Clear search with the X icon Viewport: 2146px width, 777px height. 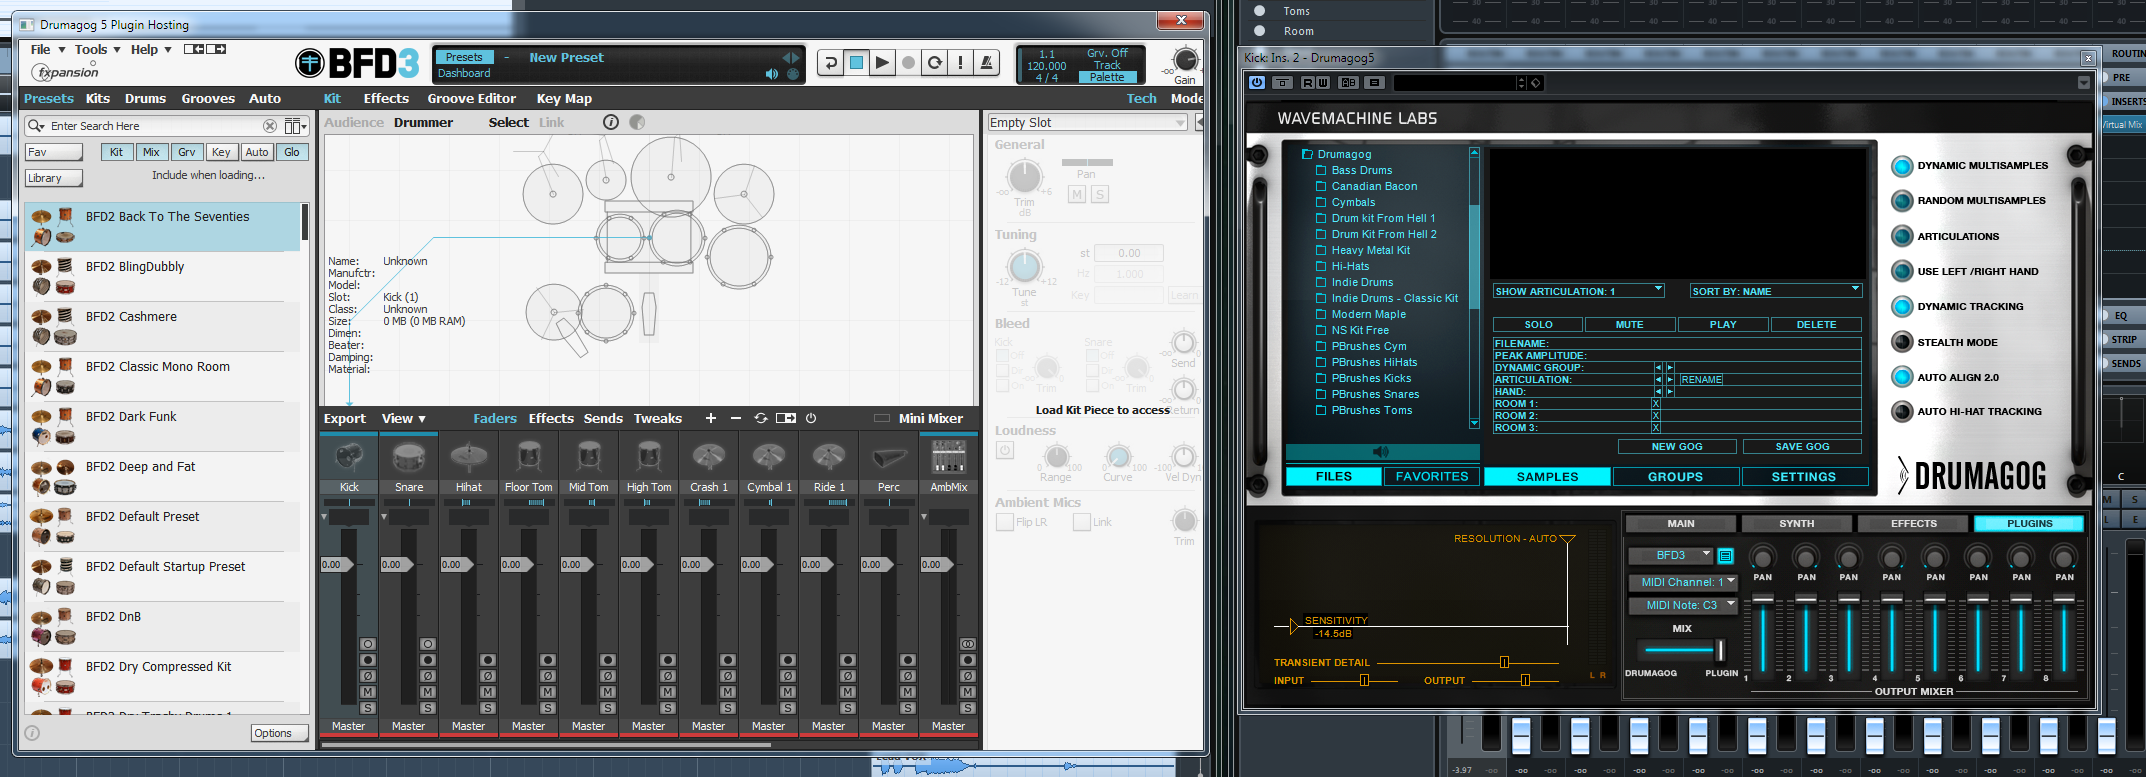click(x=270, y=126)
